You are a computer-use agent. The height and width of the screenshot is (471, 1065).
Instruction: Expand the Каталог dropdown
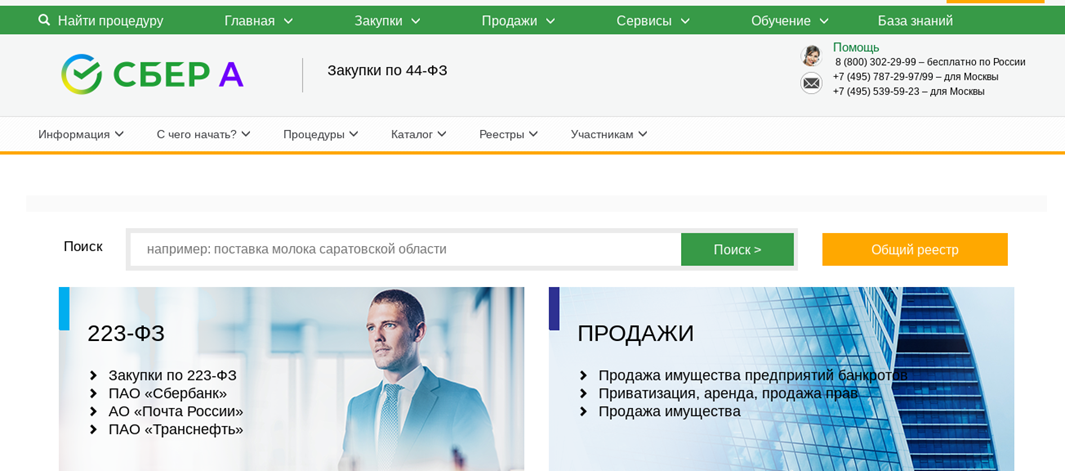418,134
